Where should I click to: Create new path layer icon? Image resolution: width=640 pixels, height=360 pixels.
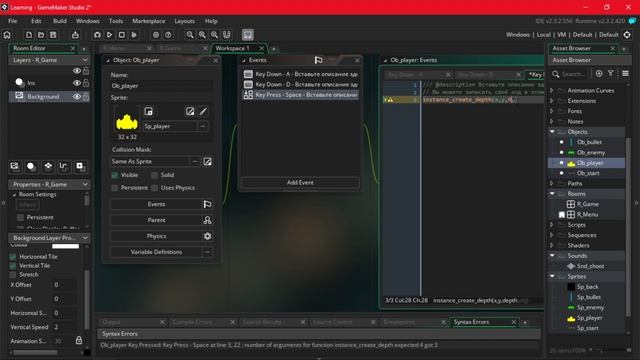[63, 166]
